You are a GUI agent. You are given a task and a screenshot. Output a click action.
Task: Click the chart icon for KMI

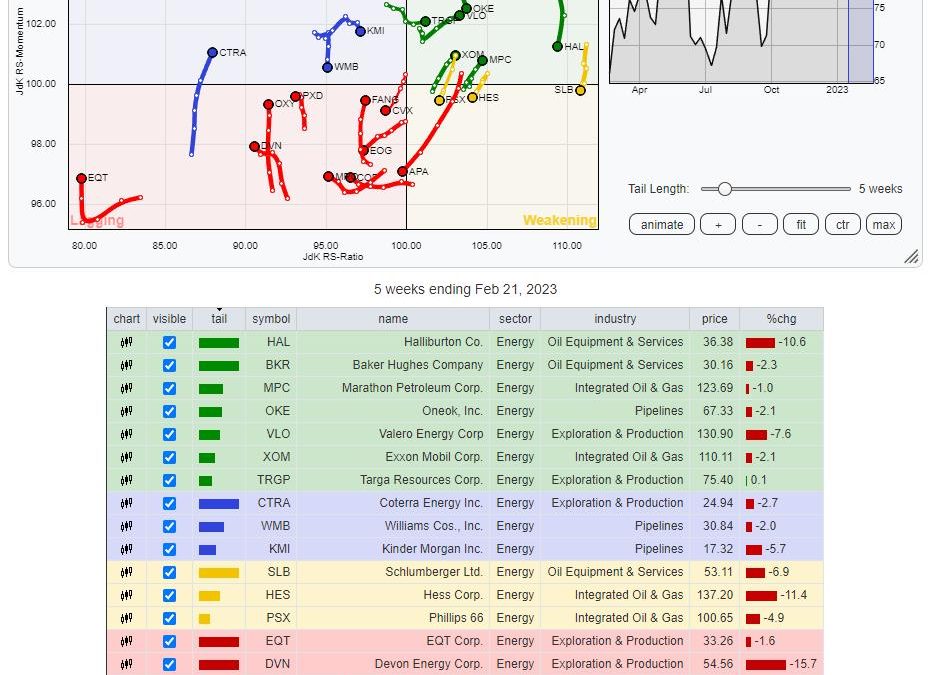(126, 549)
